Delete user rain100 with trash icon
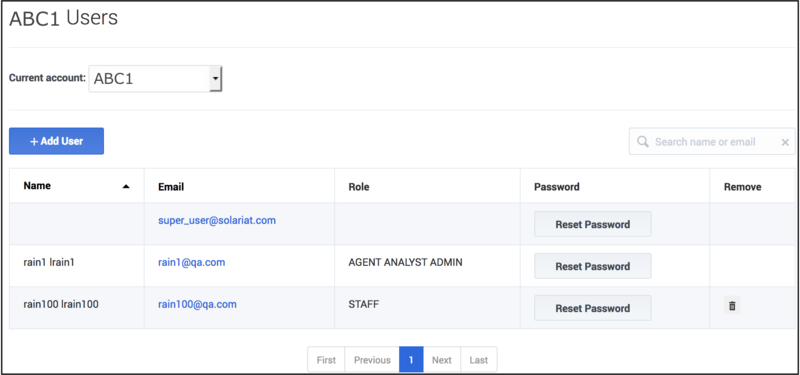The width and height of the screenshot is (800, 375). click(x=732, y=306)
